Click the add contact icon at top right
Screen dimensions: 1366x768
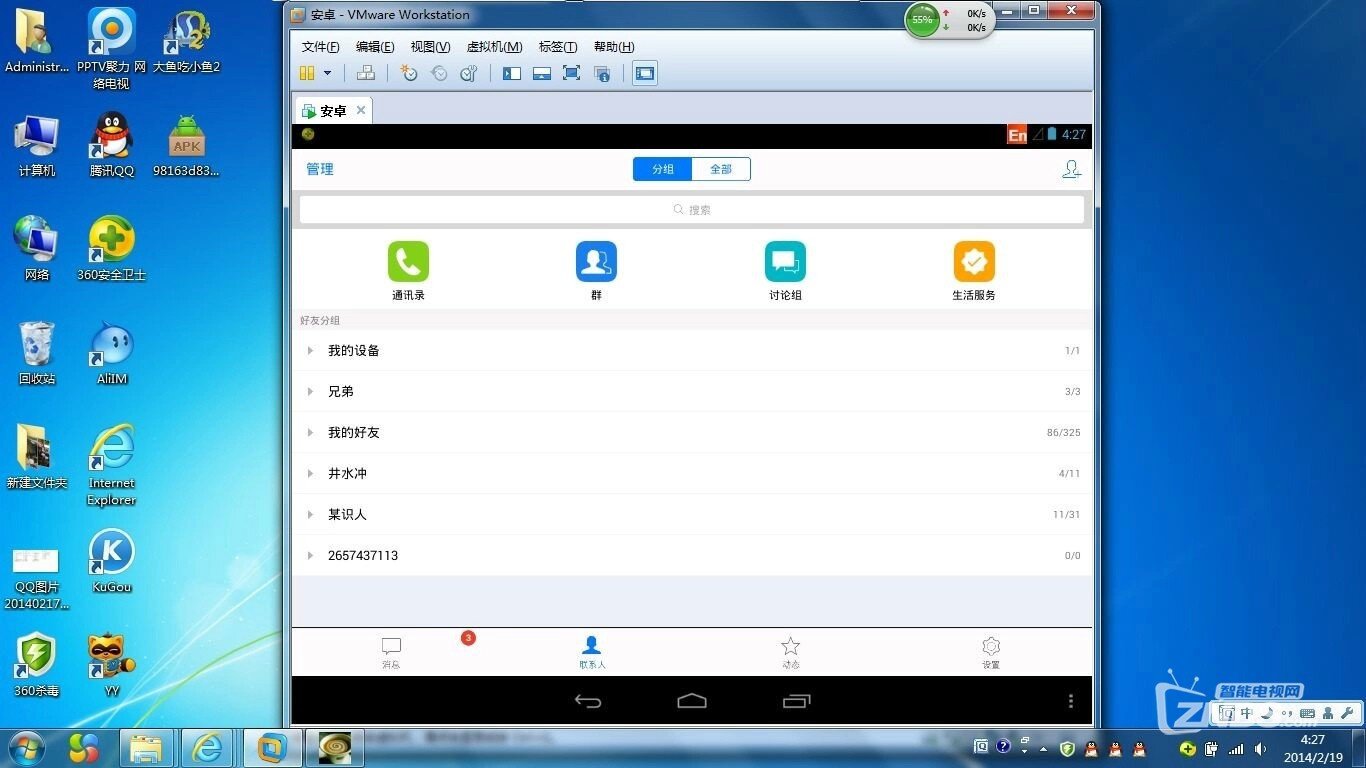tap(1071, 169)
